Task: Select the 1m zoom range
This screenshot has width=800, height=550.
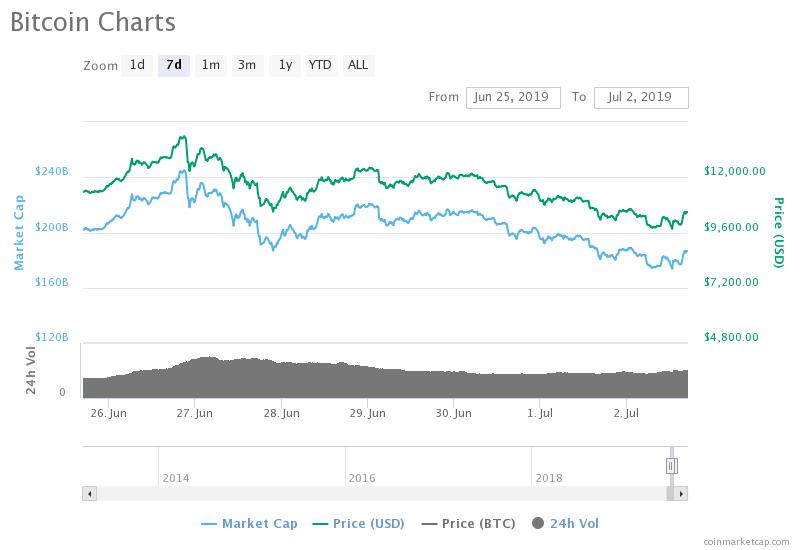Action: click(211, 65)
